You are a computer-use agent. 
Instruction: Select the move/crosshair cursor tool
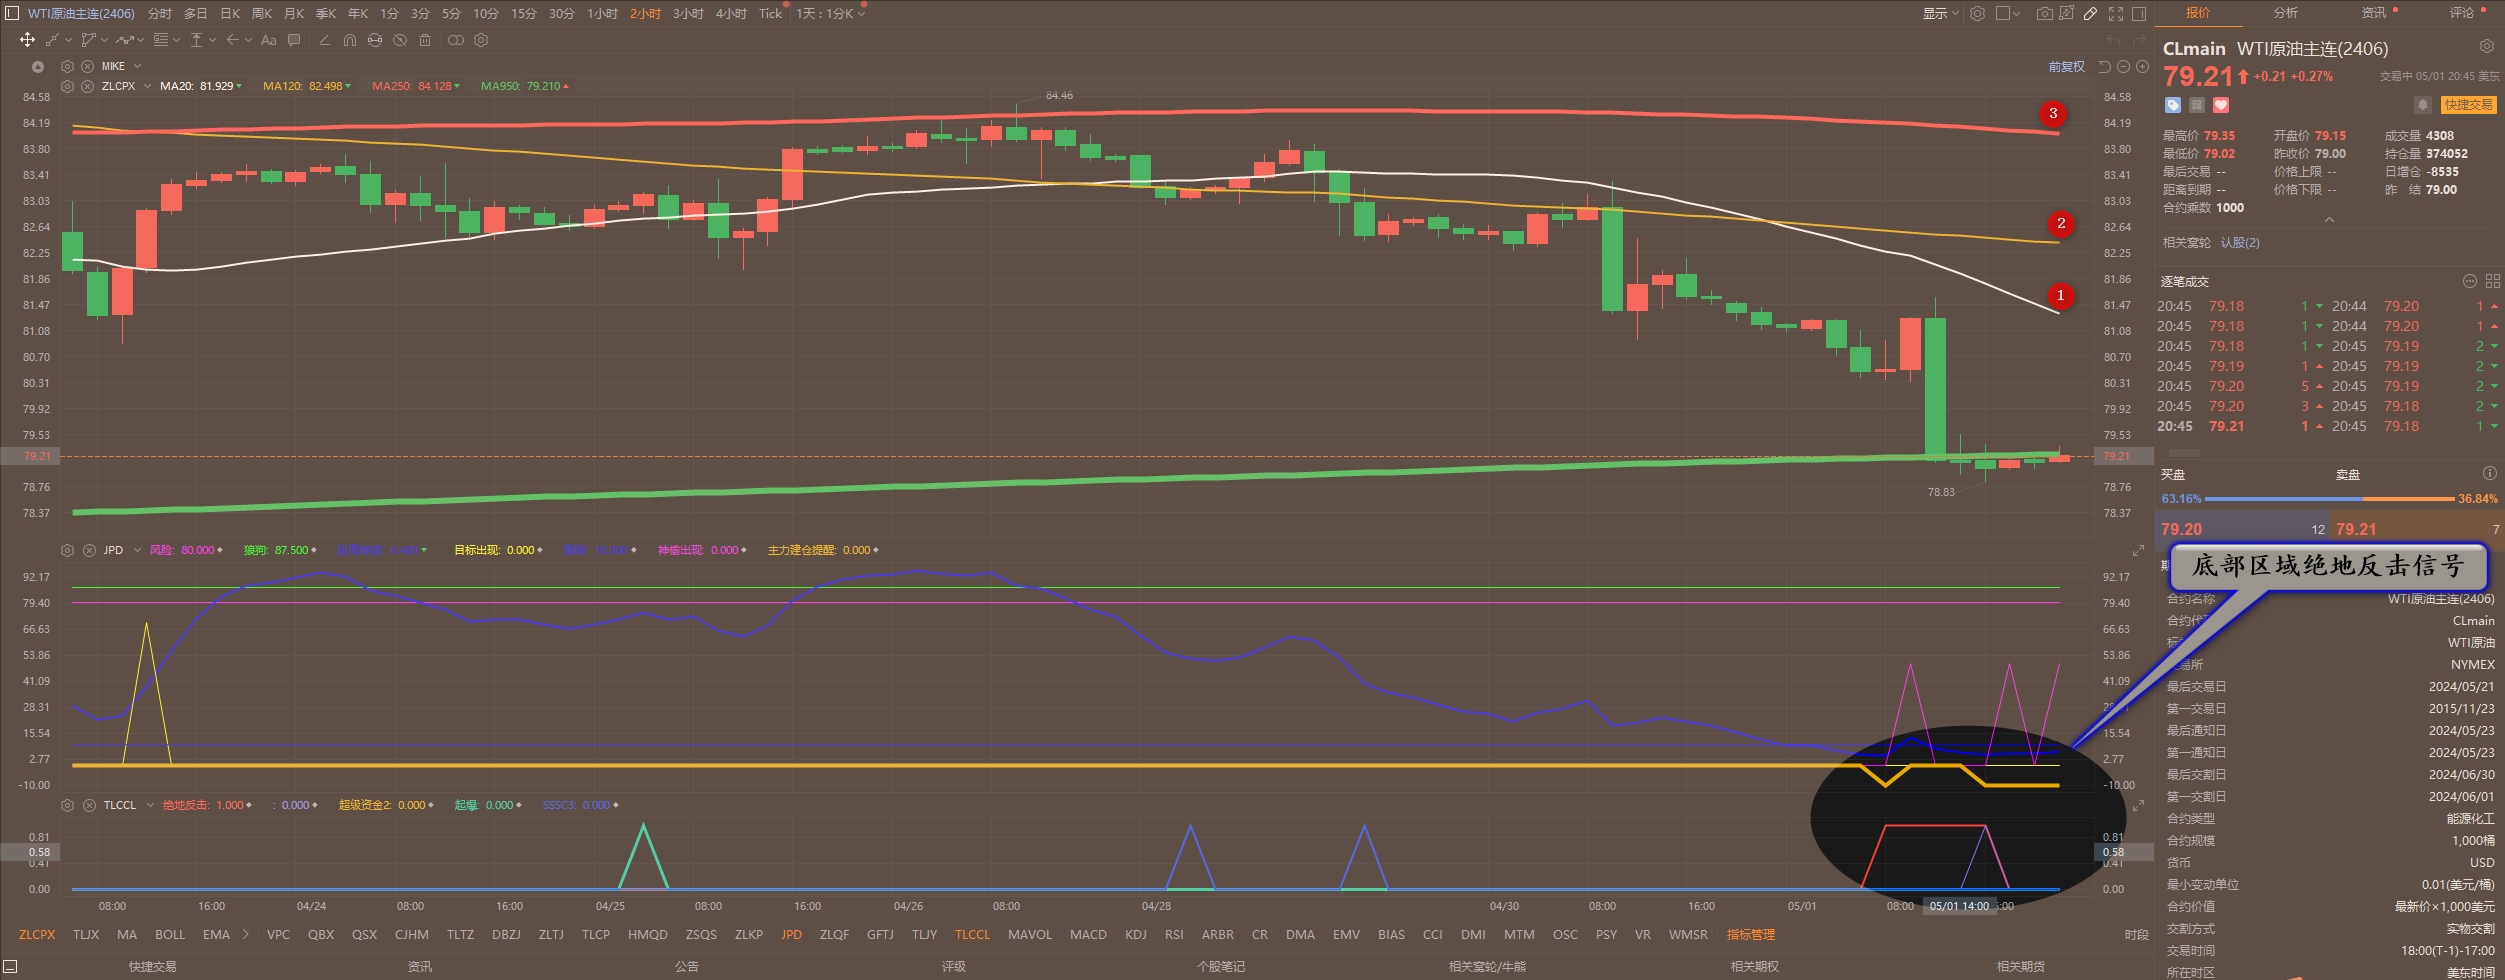[x=27, y=40]
